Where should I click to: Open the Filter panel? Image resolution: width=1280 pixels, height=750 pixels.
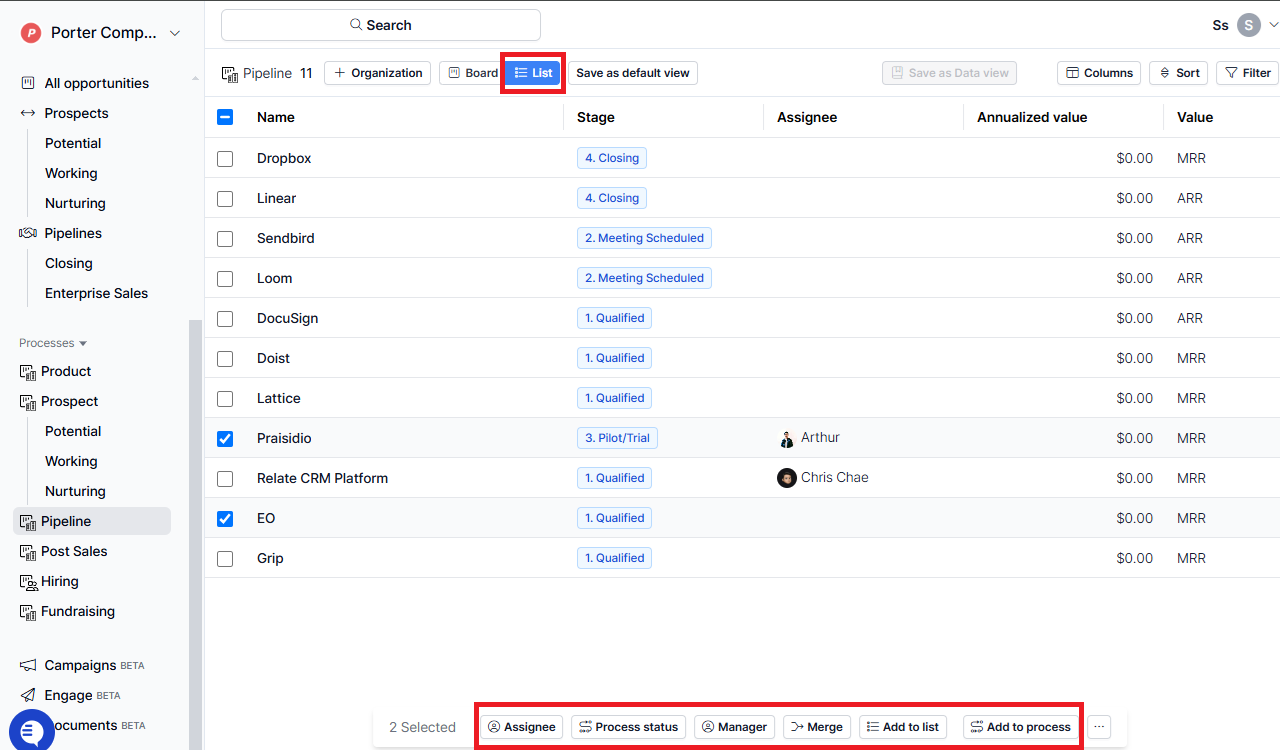pos(1247,72)
